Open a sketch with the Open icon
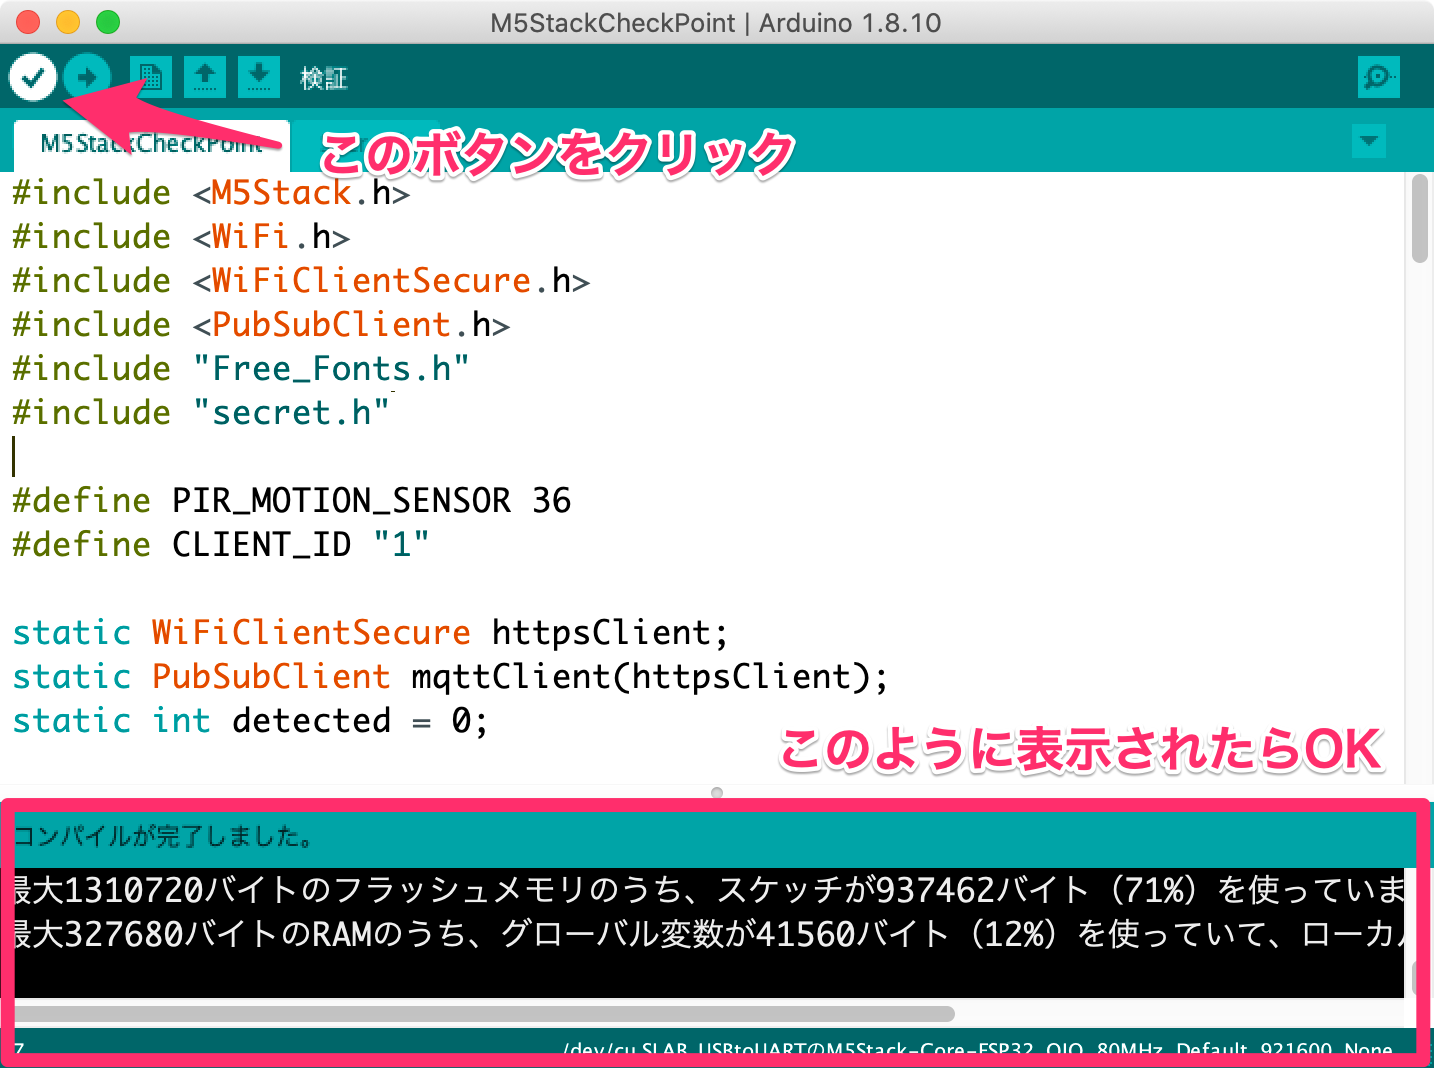Image resolution: width=1434 pixels, height=1068 pixels. coord(205,77)
